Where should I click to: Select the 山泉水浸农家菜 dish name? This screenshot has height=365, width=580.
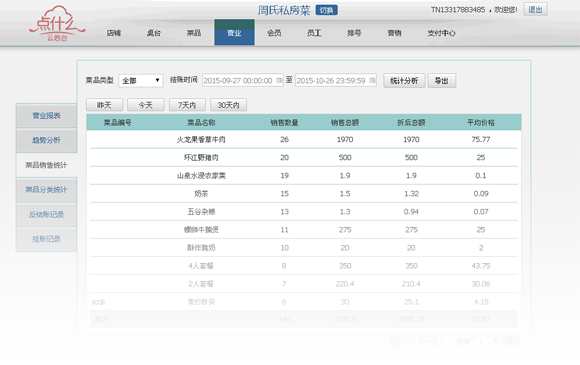coord(201,176)
